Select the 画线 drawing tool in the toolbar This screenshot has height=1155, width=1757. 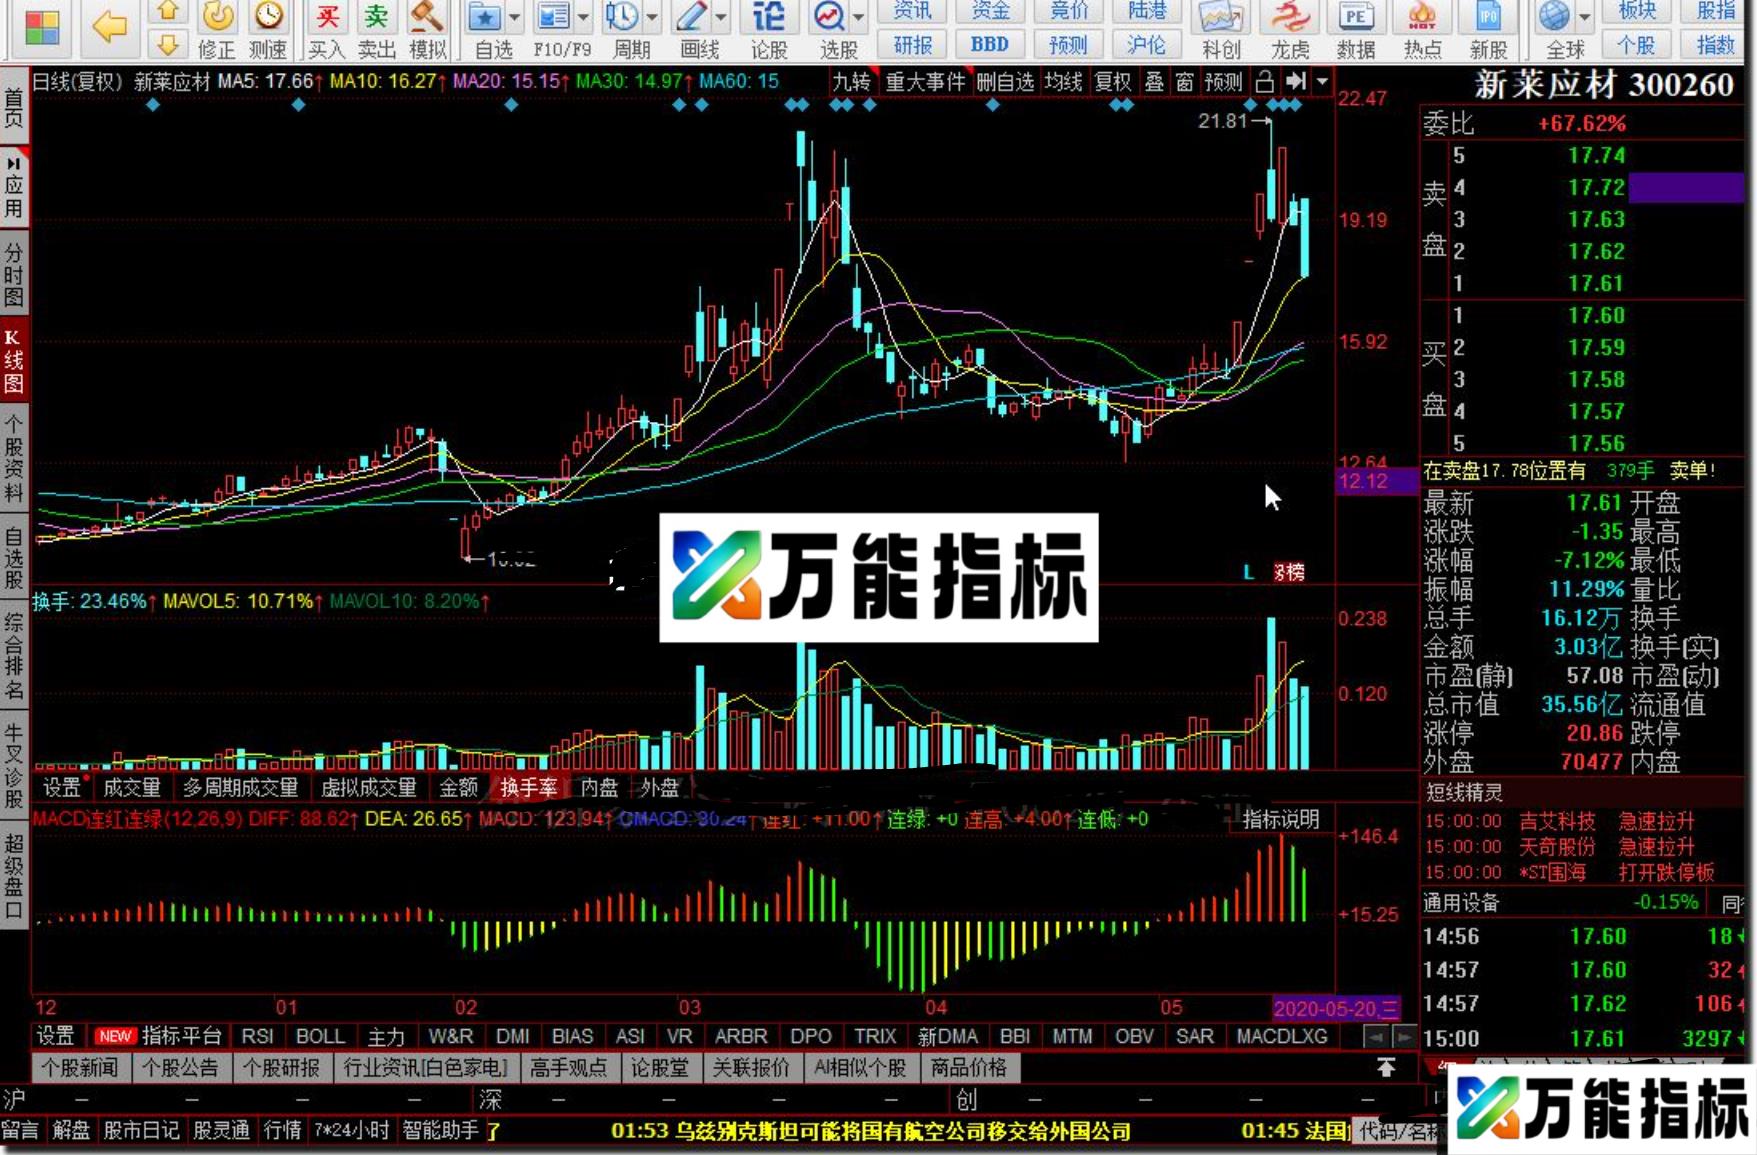point(692,18)
